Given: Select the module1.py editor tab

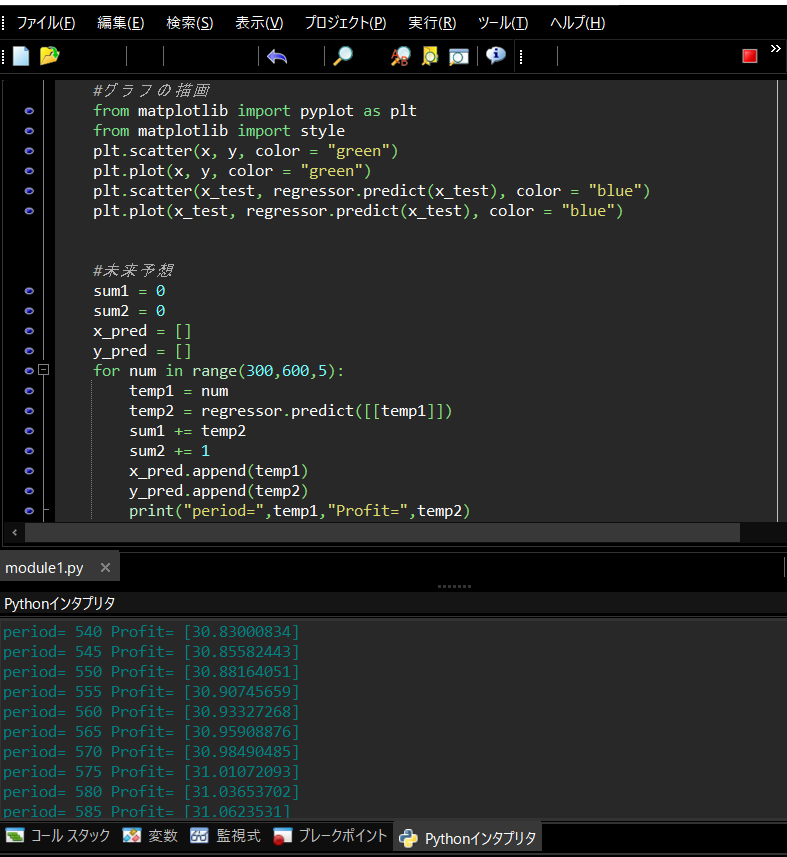Looking at the screenshot, I should click(x=44, y=568).
